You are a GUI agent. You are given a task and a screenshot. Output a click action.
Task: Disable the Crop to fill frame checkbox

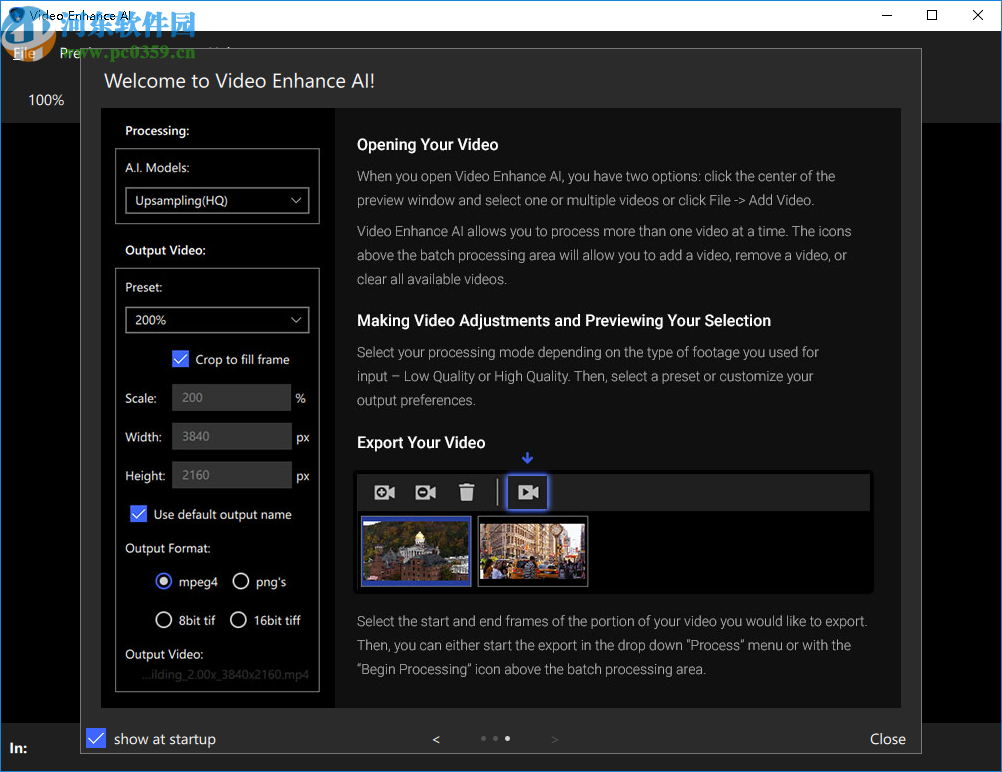coord(181,358)
